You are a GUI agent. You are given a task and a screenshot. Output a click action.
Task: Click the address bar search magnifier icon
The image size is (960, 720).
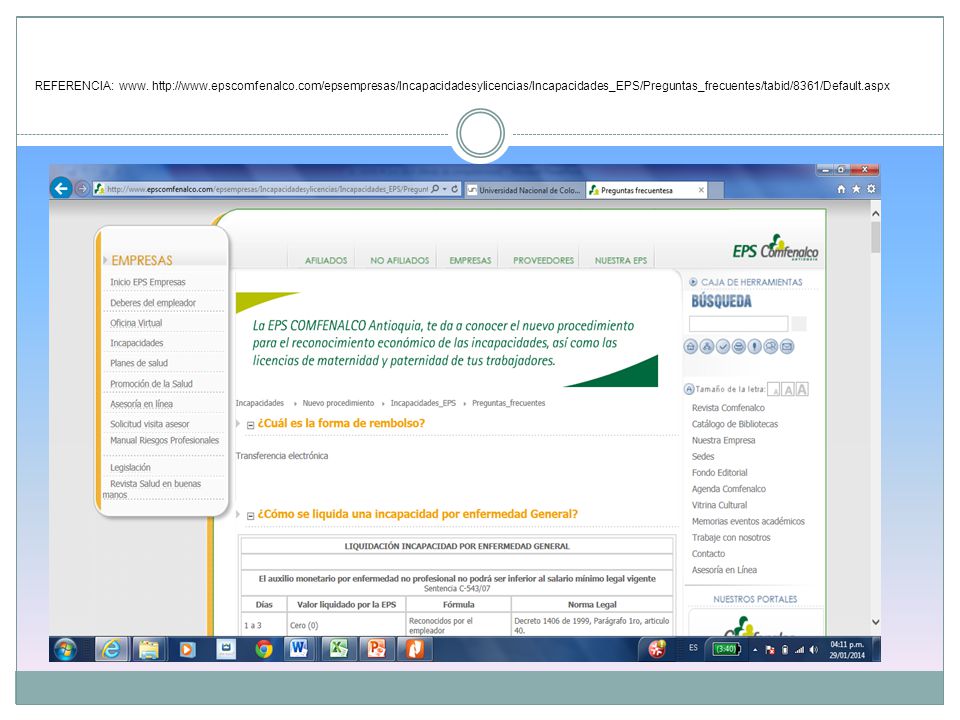(435, 189)
